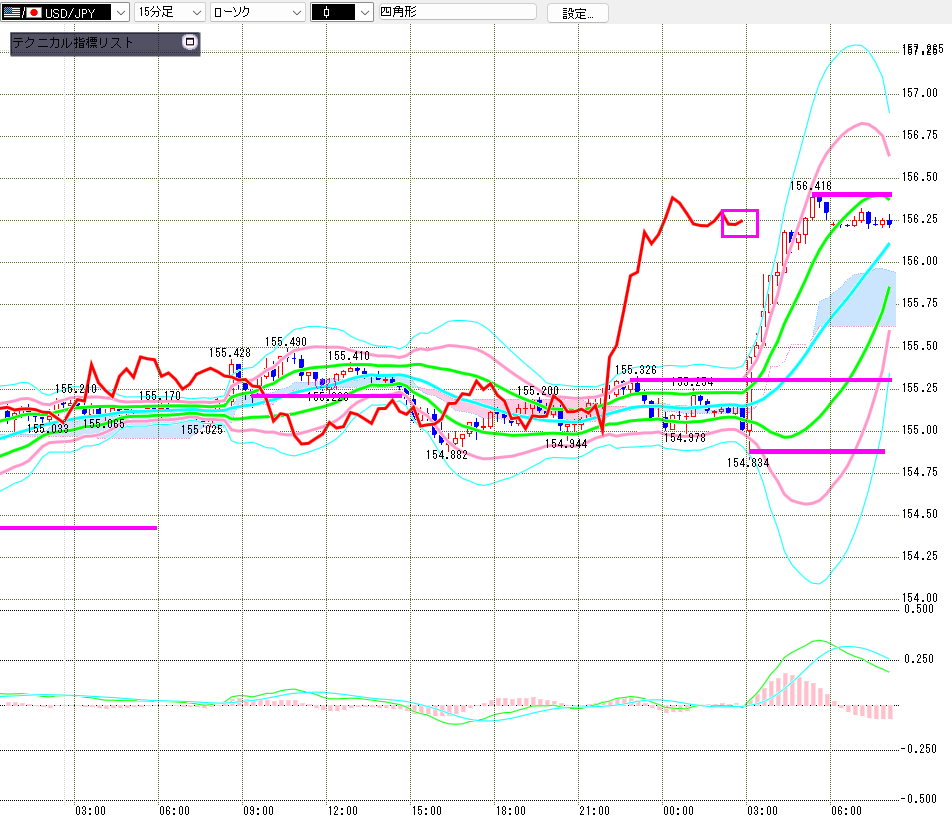Click the 設定... button
Screen dimensions: 952x819
(577, 13)
